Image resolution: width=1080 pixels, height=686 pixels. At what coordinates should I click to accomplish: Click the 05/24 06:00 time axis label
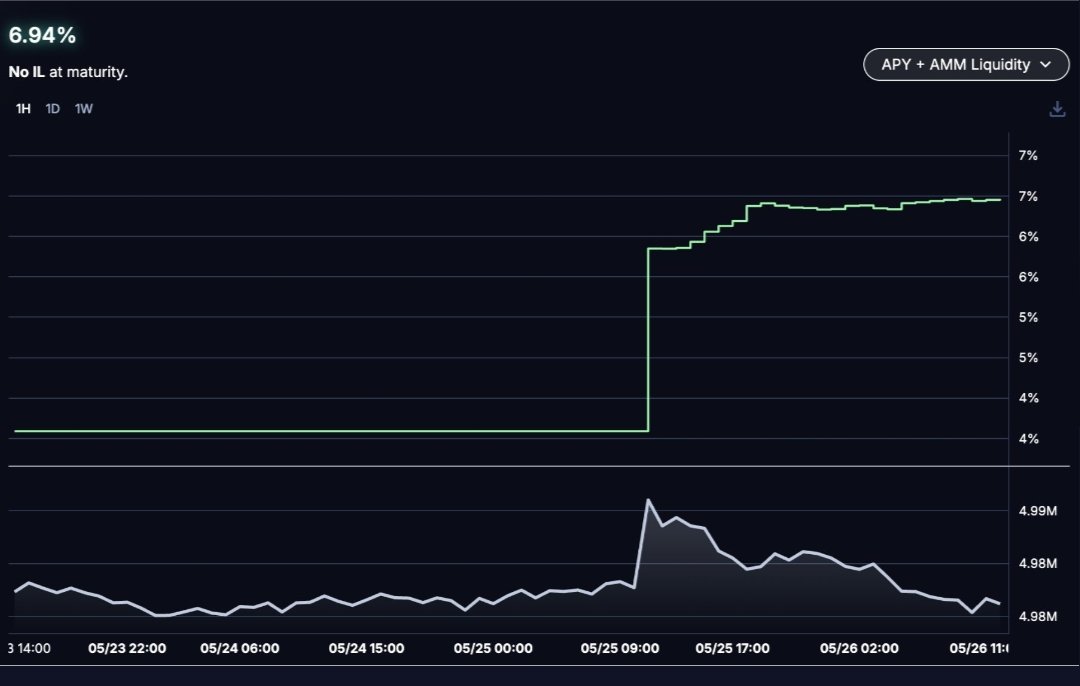(240, 648)
